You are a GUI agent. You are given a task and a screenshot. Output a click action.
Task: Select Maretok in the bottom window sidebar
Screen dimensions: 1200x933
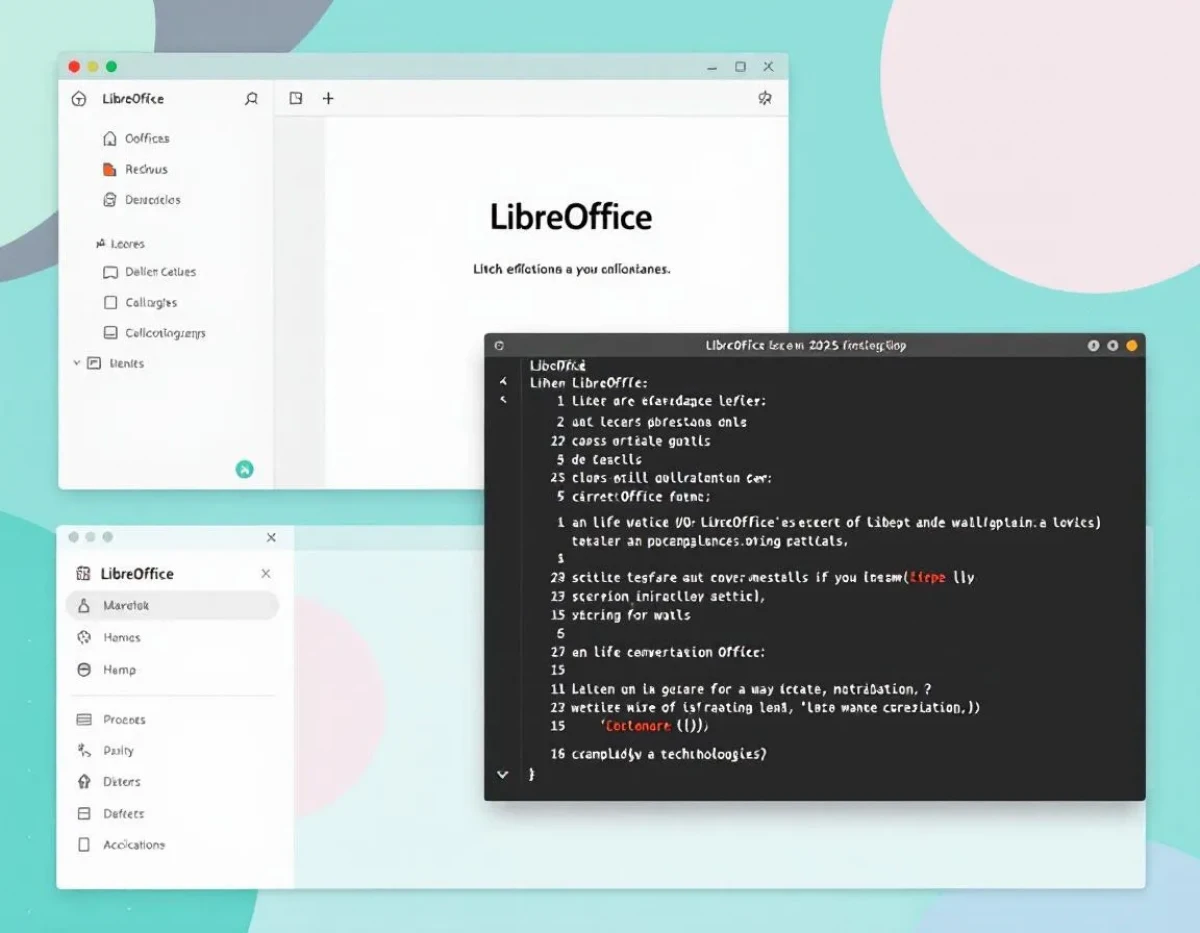click(x=172, y=605)
